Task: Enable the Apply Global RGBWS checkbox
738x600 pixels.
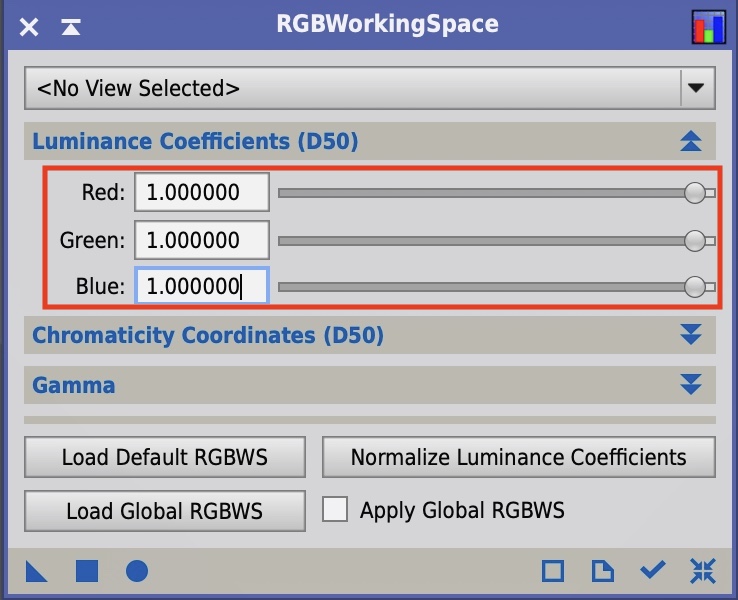Action: 335,509
